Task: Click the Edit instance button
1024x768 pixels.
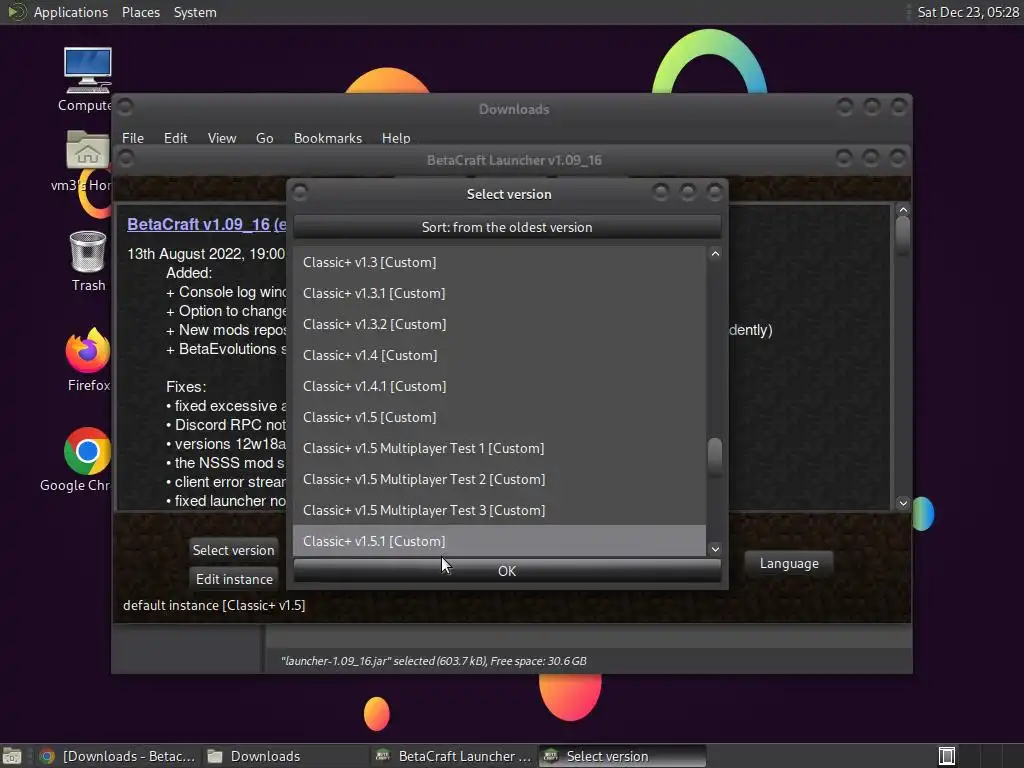Action: click(x=234, y=579)
